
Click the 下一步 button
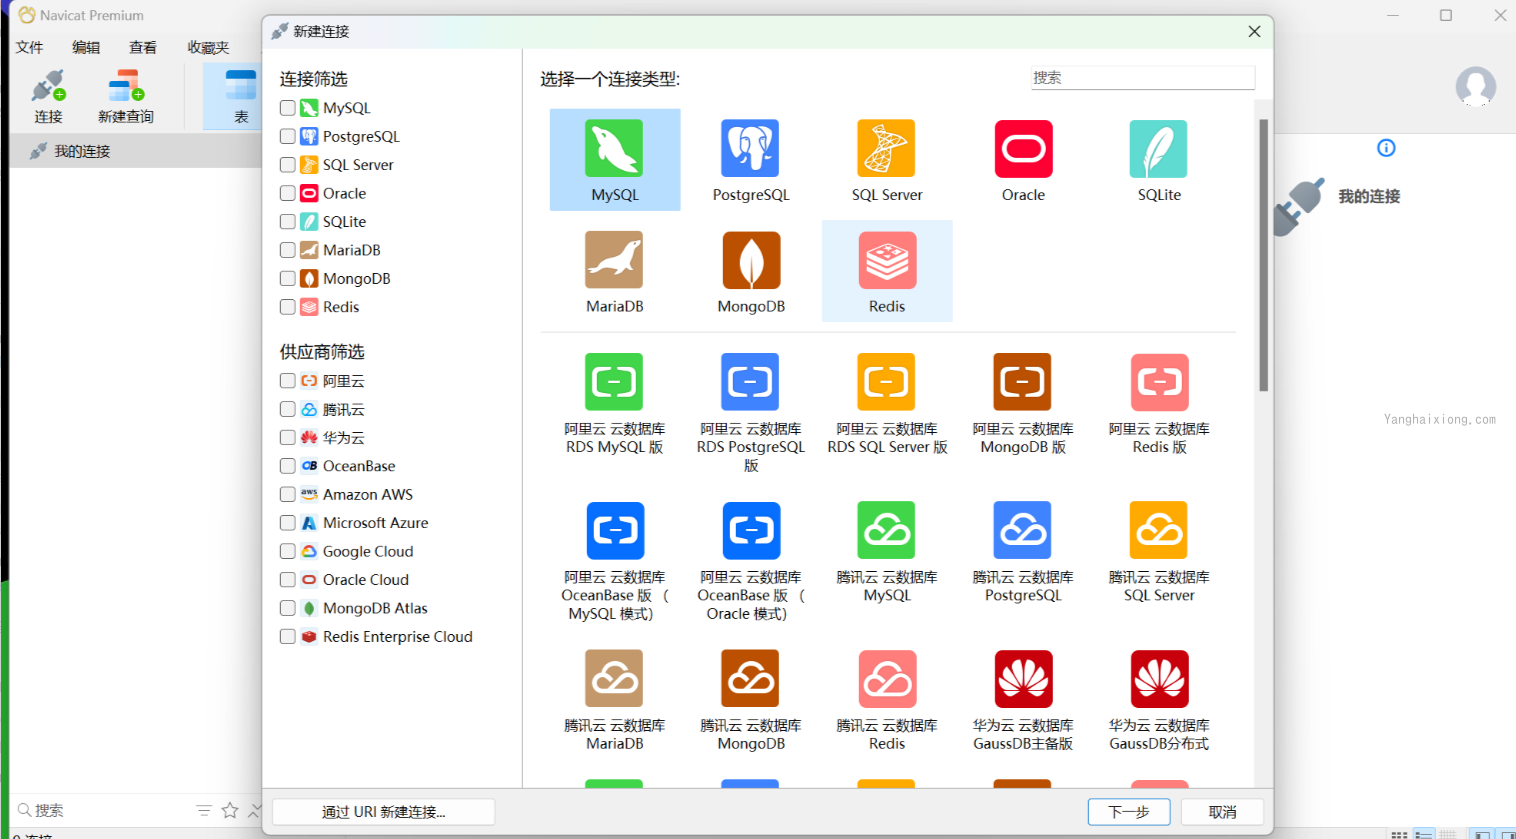pos(1129,812)
